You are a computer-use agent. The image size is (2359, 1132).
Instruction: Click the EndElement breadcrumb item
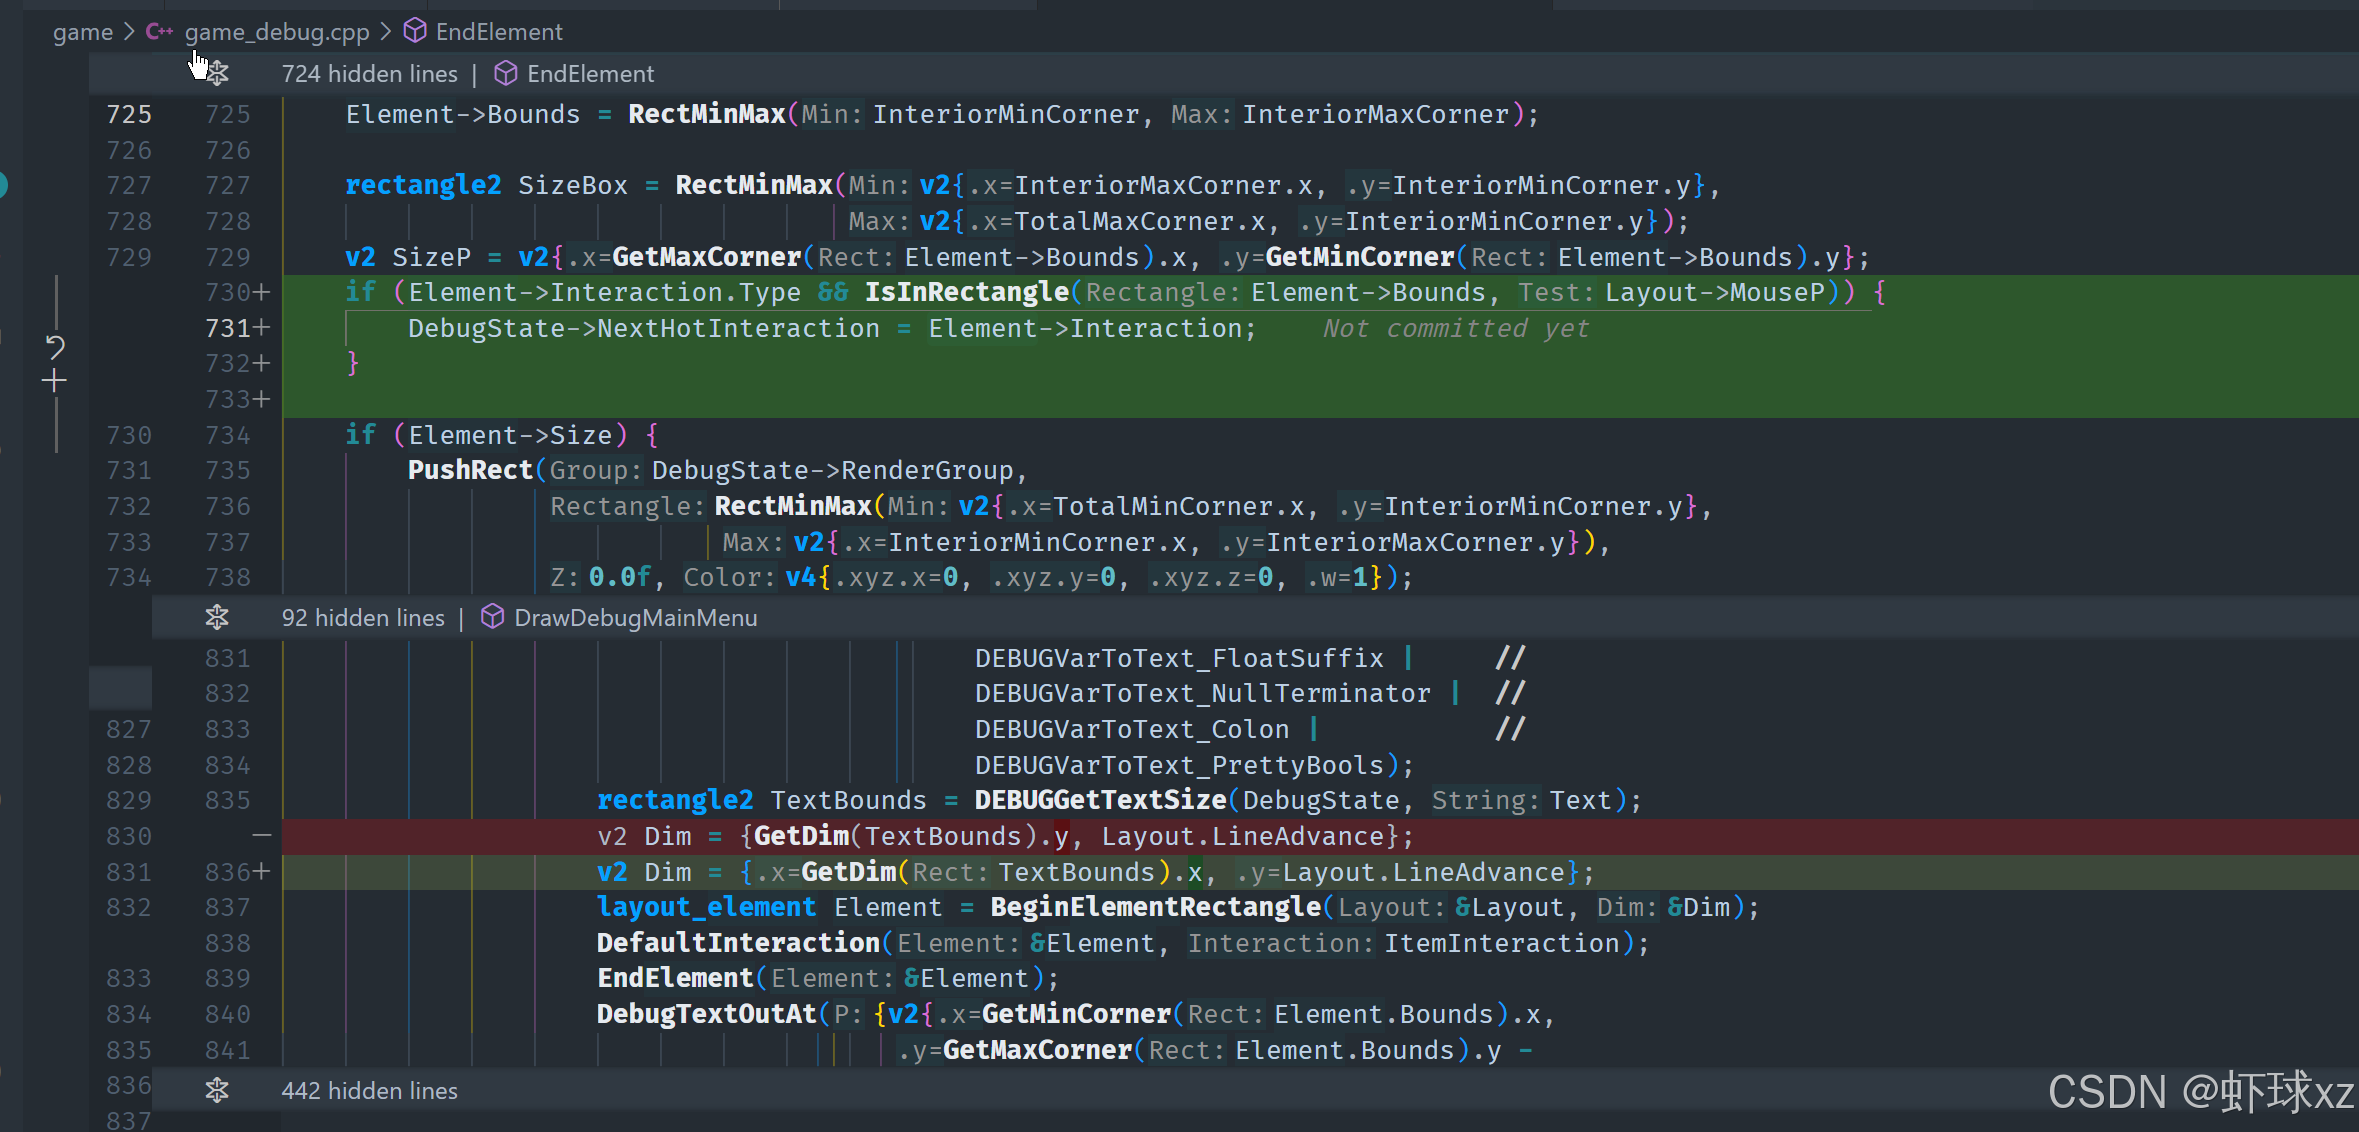(x=499, y=32)
